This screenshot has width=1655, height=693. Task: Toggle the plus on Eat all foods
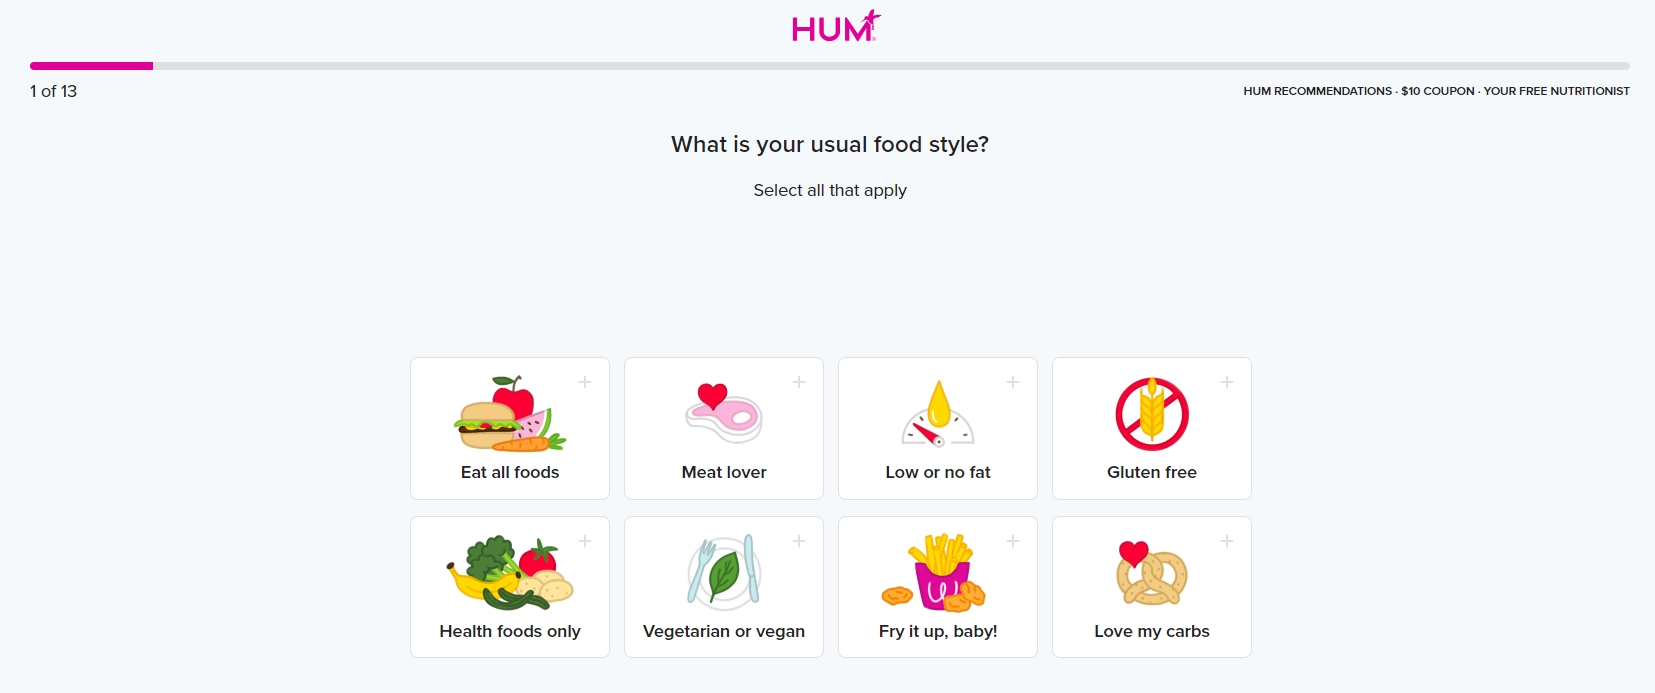(x=585, y=382)
